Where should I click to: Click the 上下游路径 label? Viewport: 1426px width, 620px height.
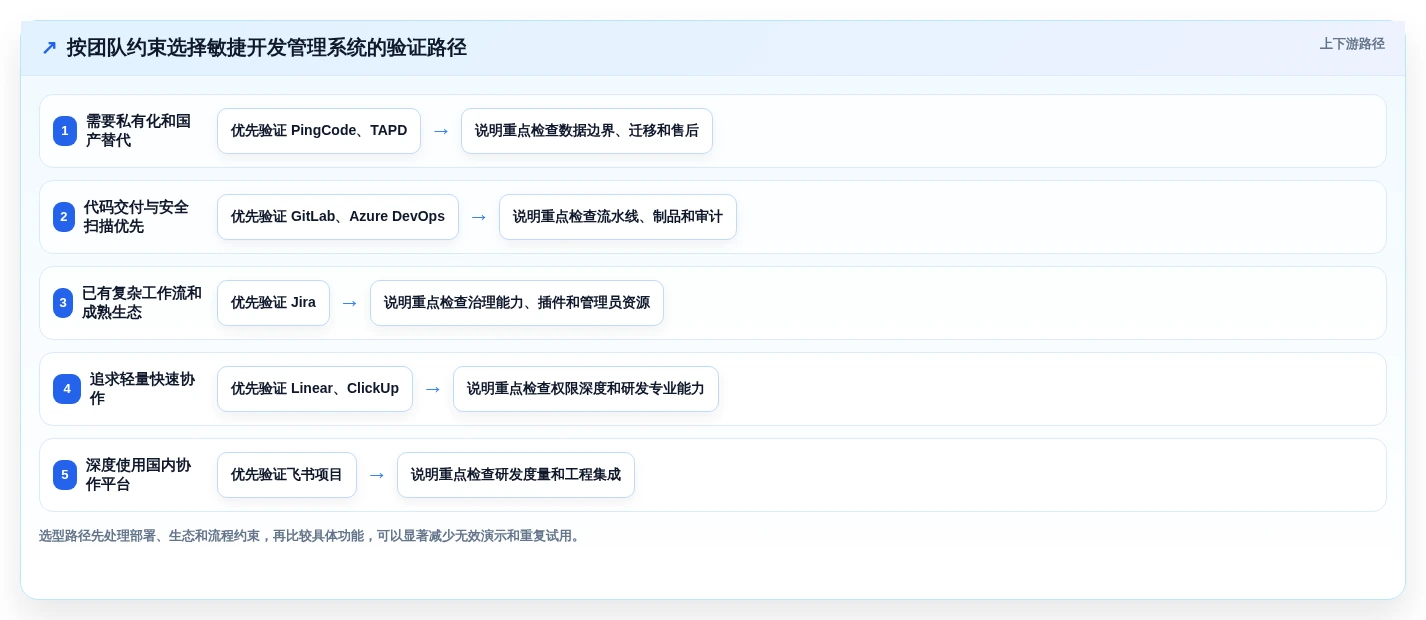tap(1352, 44)
